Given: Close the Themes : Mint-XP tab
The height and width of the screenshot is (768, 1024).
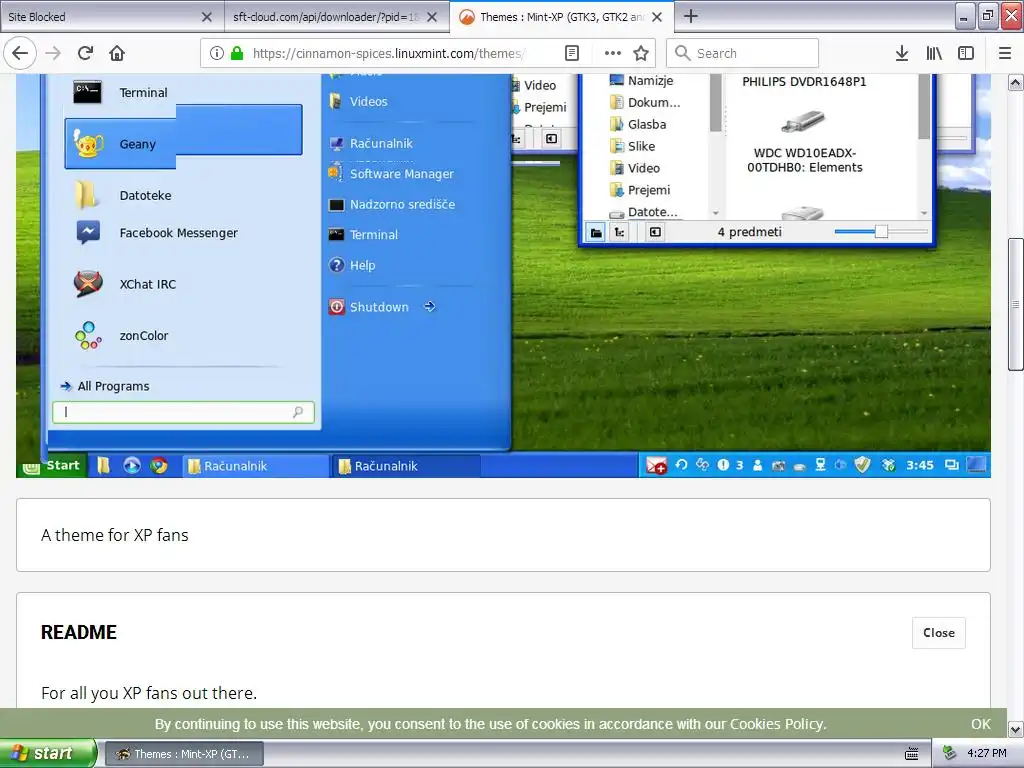Looking at the screenshot, I should click(x=657, y=17).
